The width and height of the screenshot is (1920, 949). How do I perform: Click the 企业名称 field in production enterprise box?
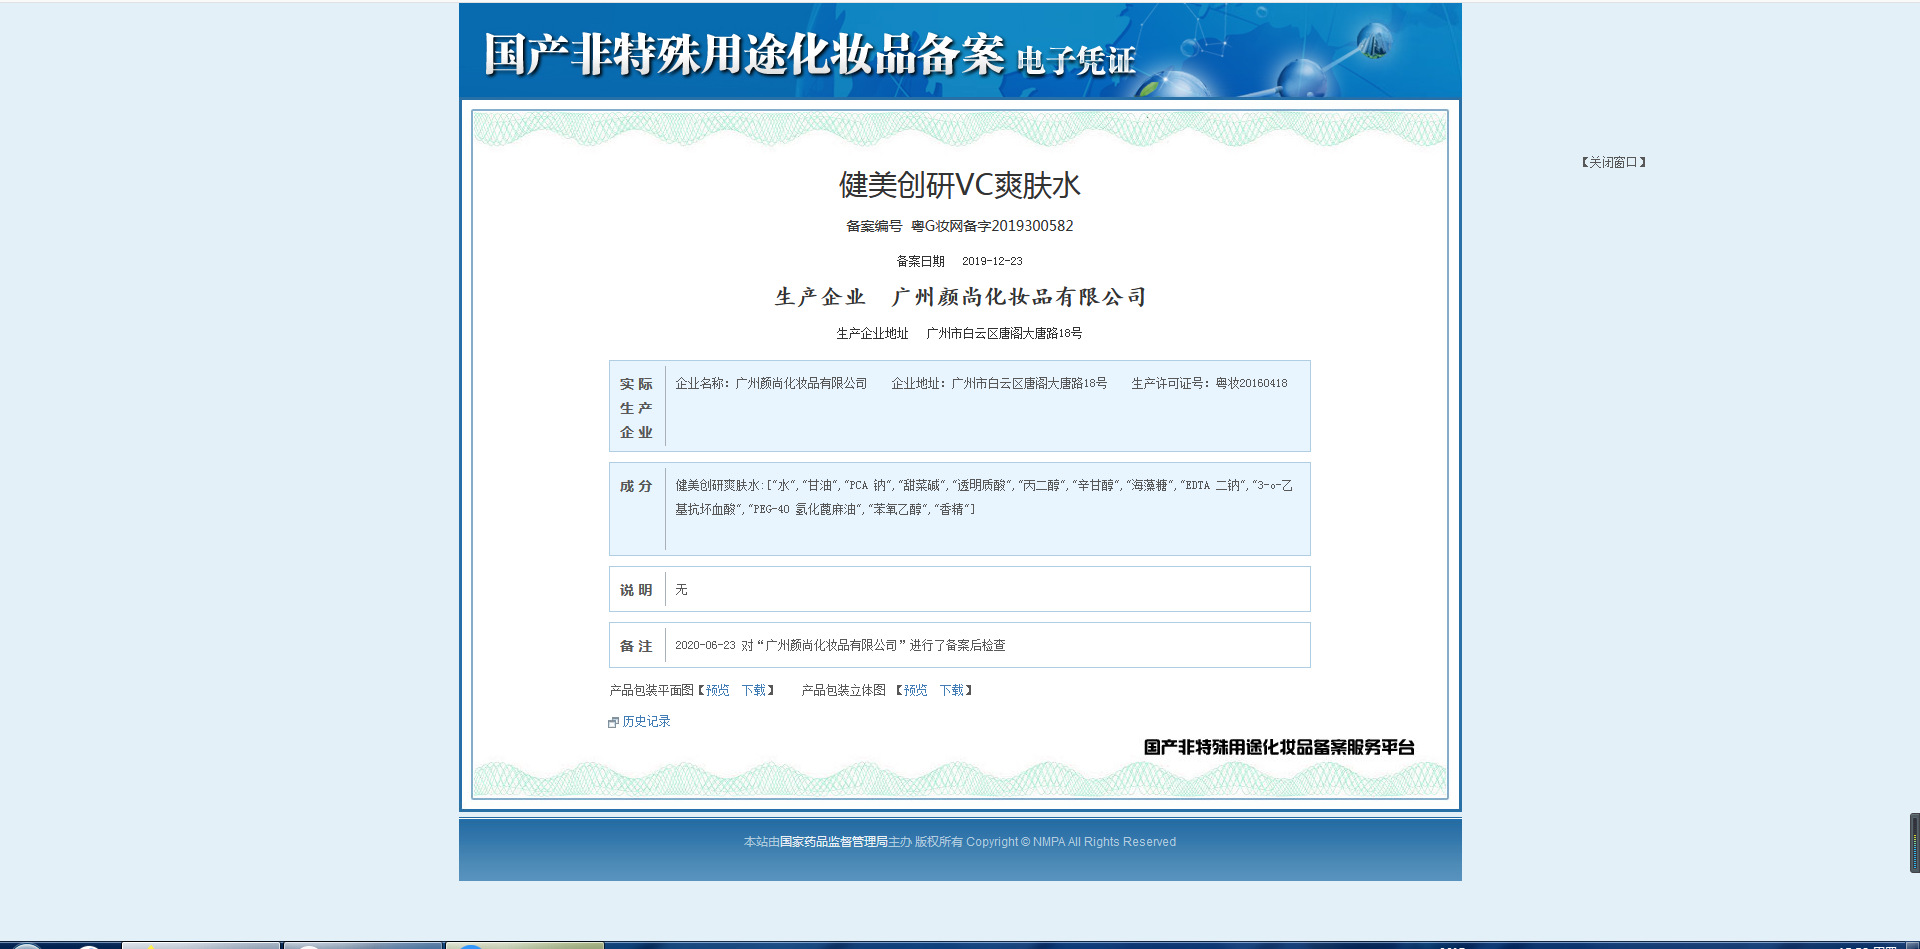pyautogui.click(x=771, y=383)
